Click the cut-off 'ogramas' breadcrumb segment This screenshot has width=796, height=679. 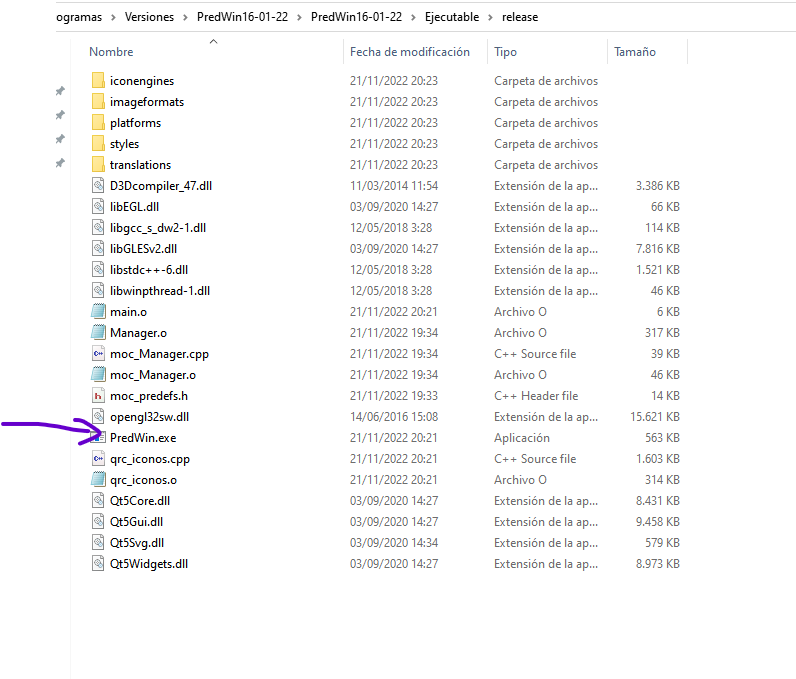(79, 17)
